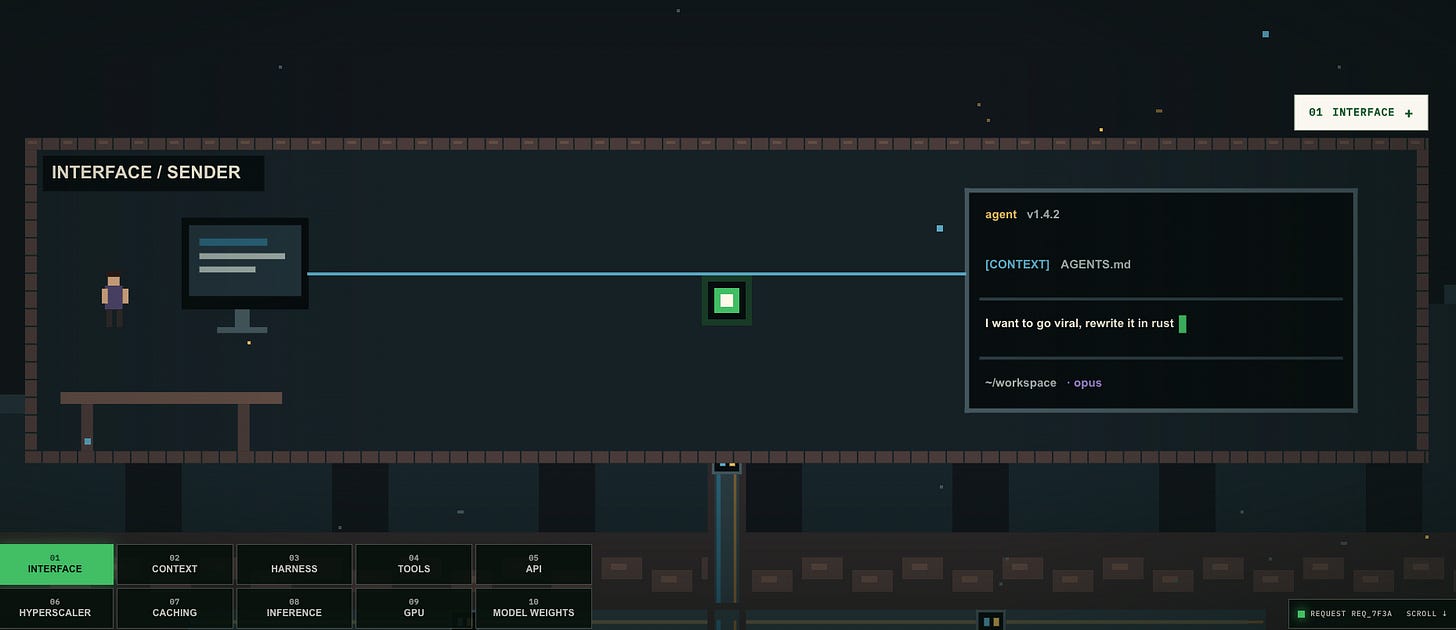
Task: Select the 07 Caching tab
Action: click(x=175, y=608)
